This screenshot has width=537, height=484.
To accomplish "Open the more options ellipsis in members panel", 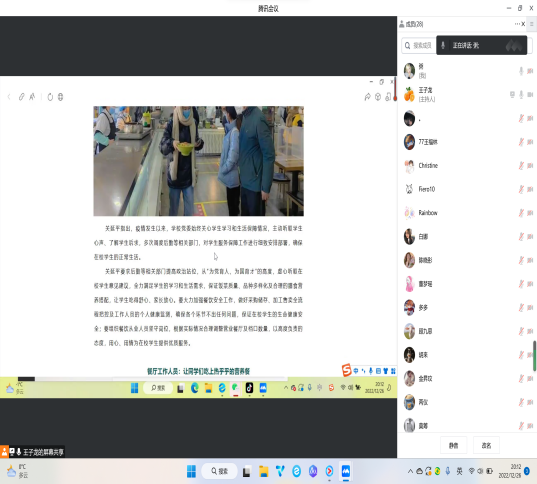I will coord(517,24).
